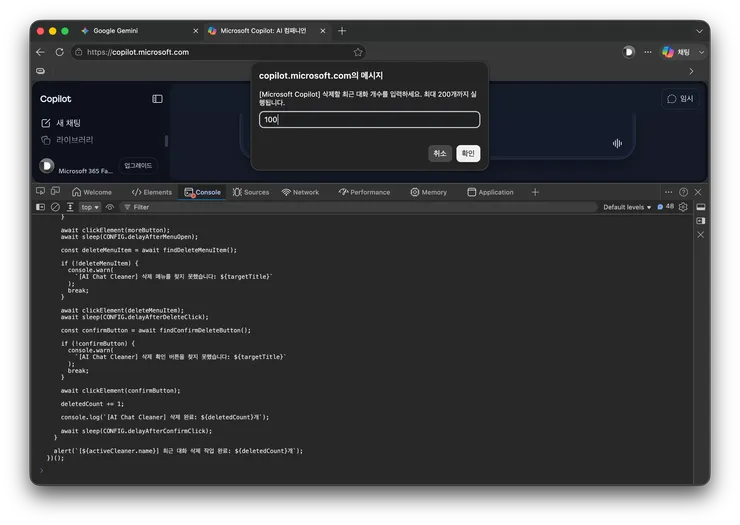This screenshot has height=525, width=740.
Task: Click the clear console icon
Action: (x=55, y=207)
